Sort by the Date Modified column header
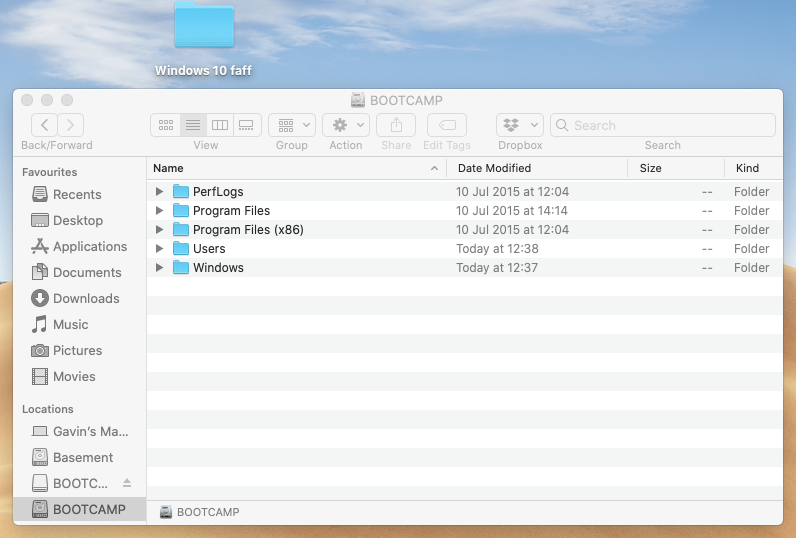This screenshot has height=538, width=796. click(537, 168)
